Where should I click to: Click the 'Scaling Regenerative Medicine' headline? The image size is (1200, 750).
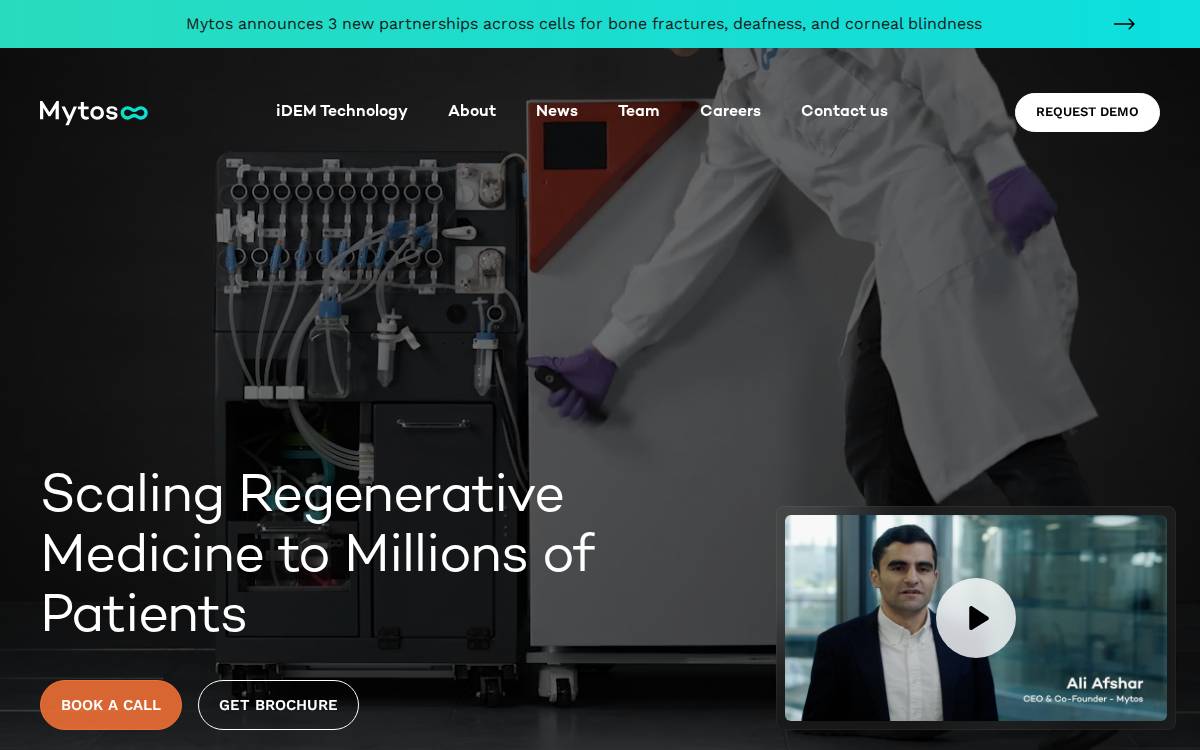point(318,553)
